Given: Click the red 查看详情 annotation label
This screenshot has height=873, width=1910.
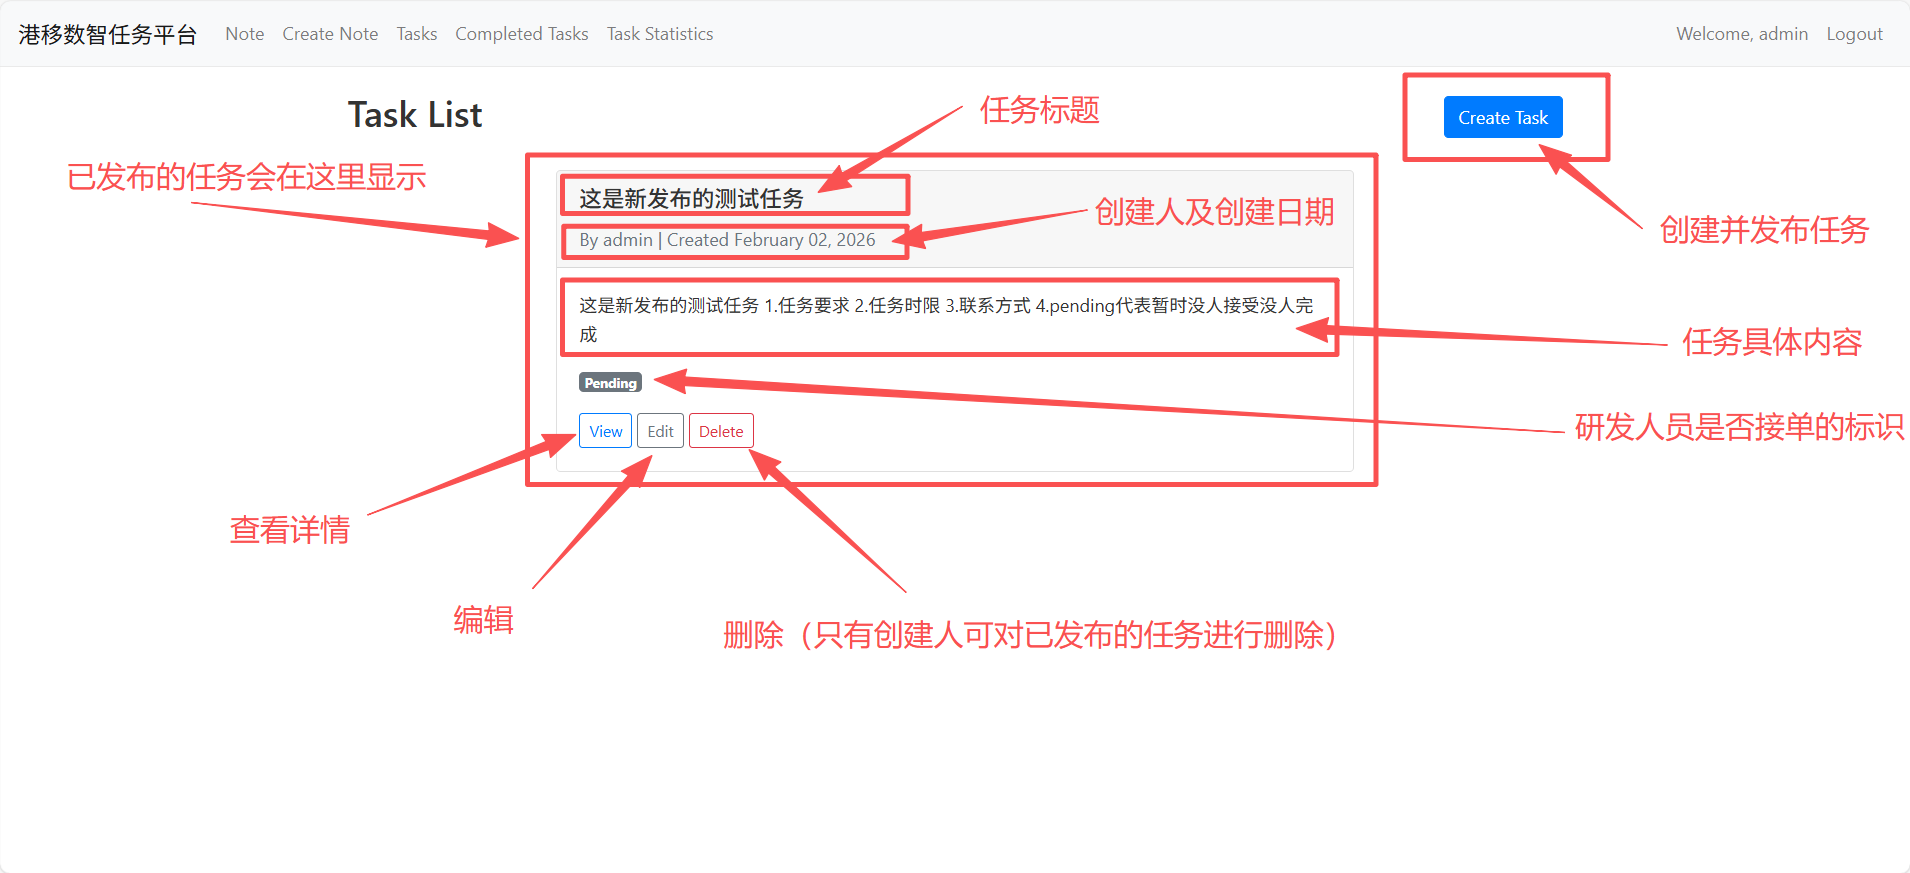Looking at the screenshot, I should coord(290,530).
